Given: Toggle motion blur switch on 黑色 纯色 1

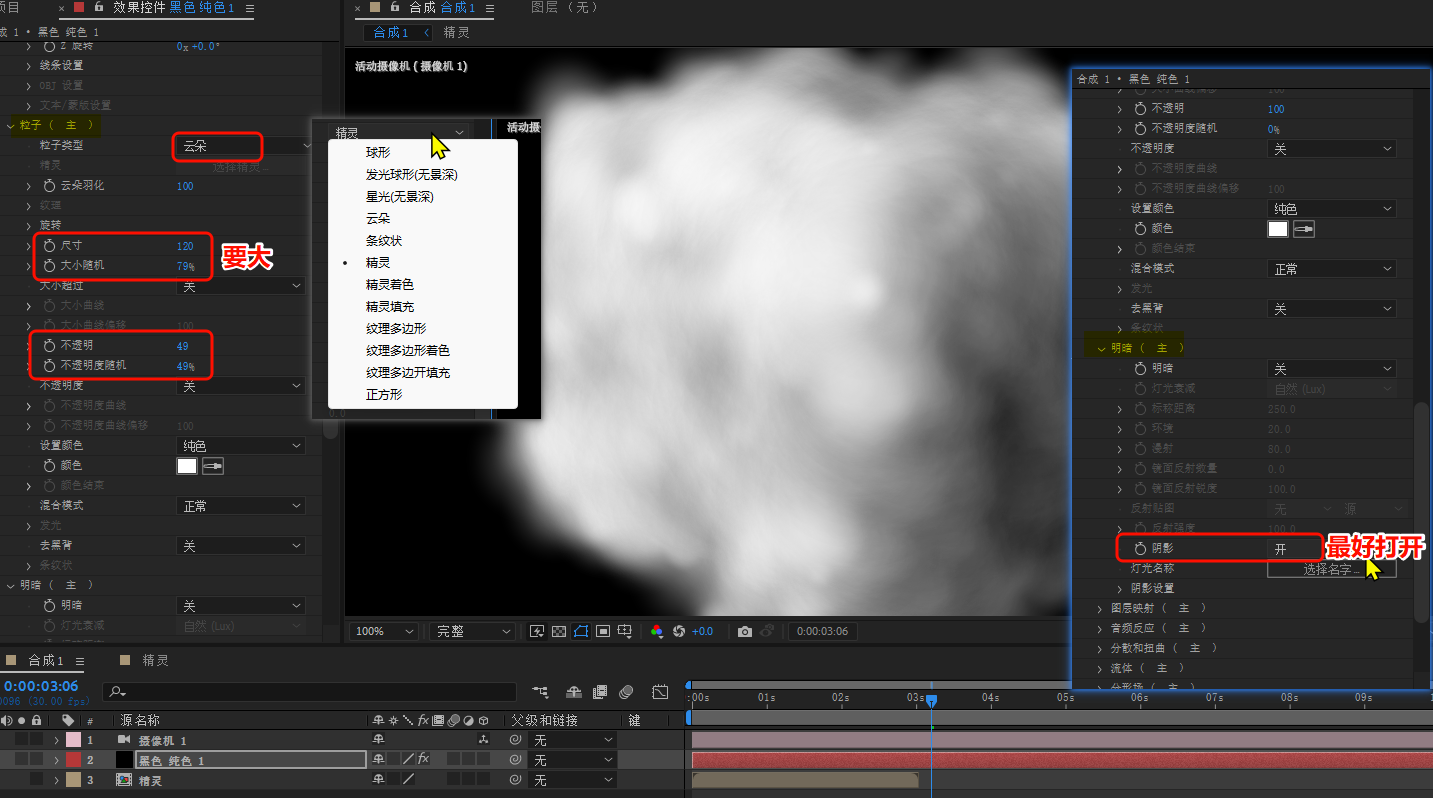Looking at the screenshot, I should click(453, 760).
